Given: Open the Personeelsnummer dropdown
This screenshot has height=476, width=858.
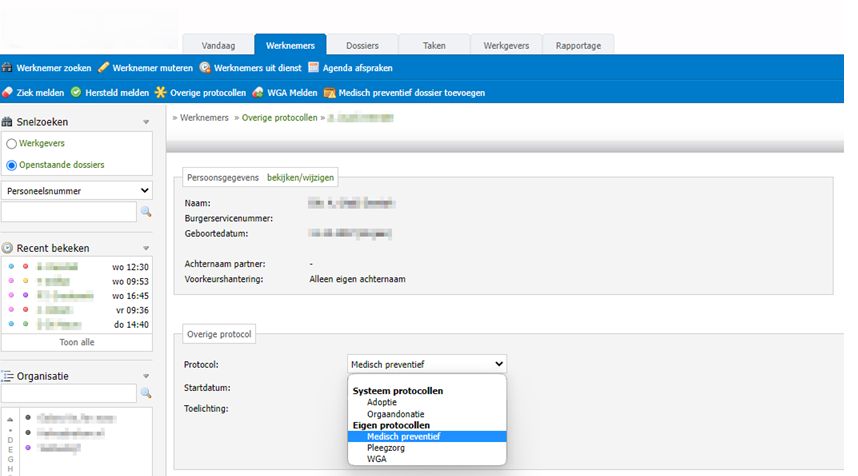Looking at the screenshot, I should click(x=77, y=190).
